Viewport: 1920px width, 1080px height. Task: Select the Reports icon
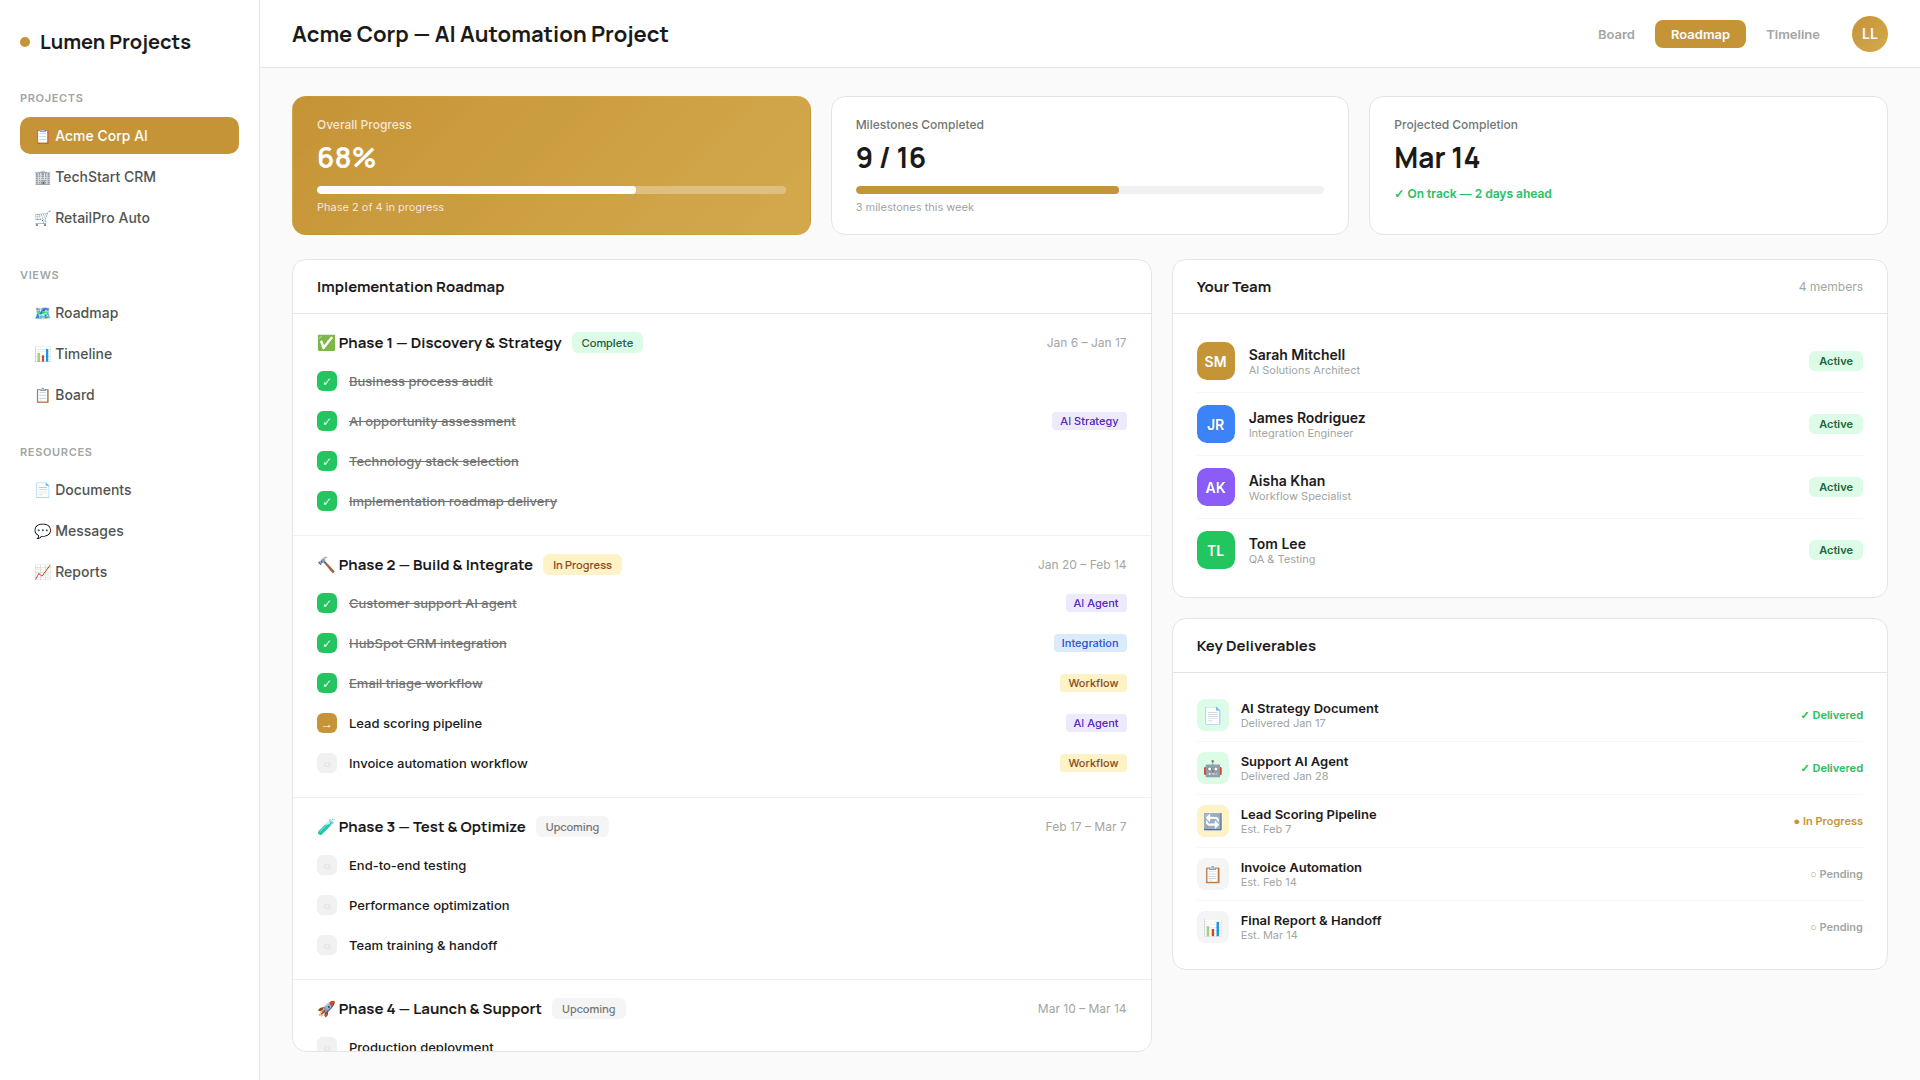pos(43,571)
